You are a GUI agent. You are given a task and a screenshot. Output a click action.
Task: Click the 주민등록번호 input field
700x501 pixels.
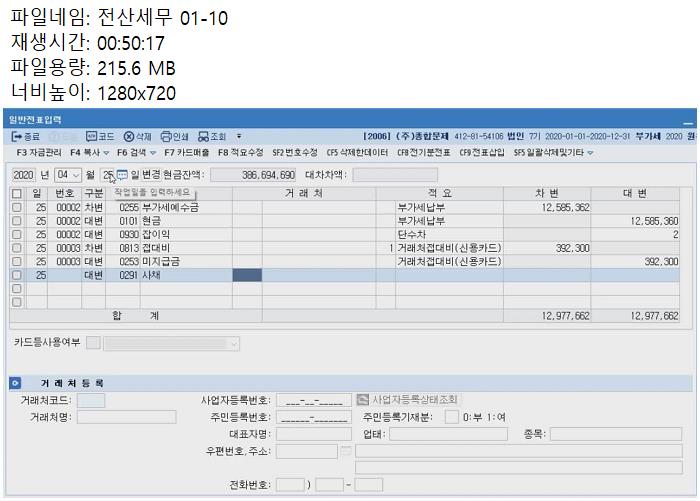click(314, 417)
